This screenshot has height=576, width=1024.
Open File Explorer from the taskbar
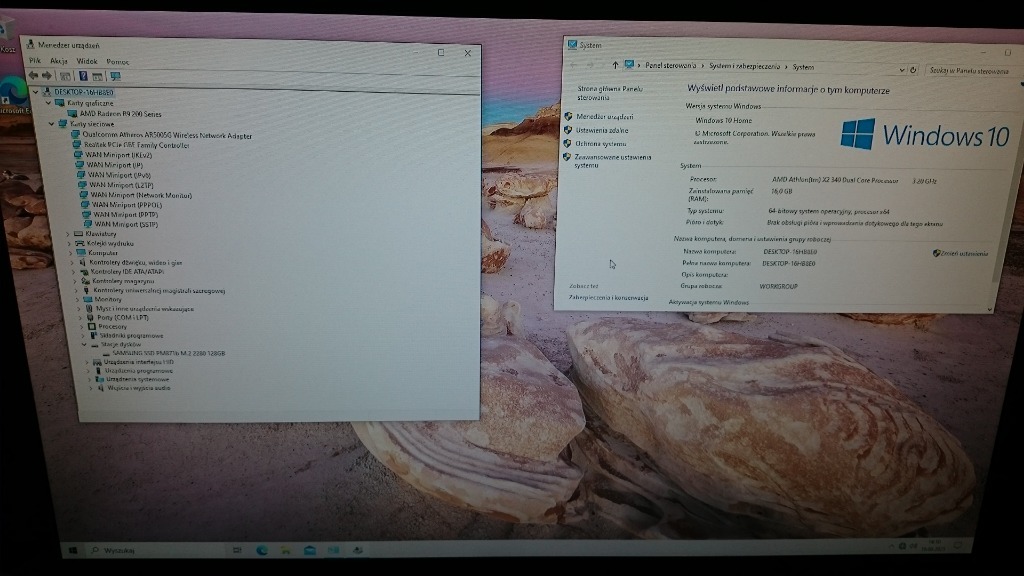coord(286,551)
